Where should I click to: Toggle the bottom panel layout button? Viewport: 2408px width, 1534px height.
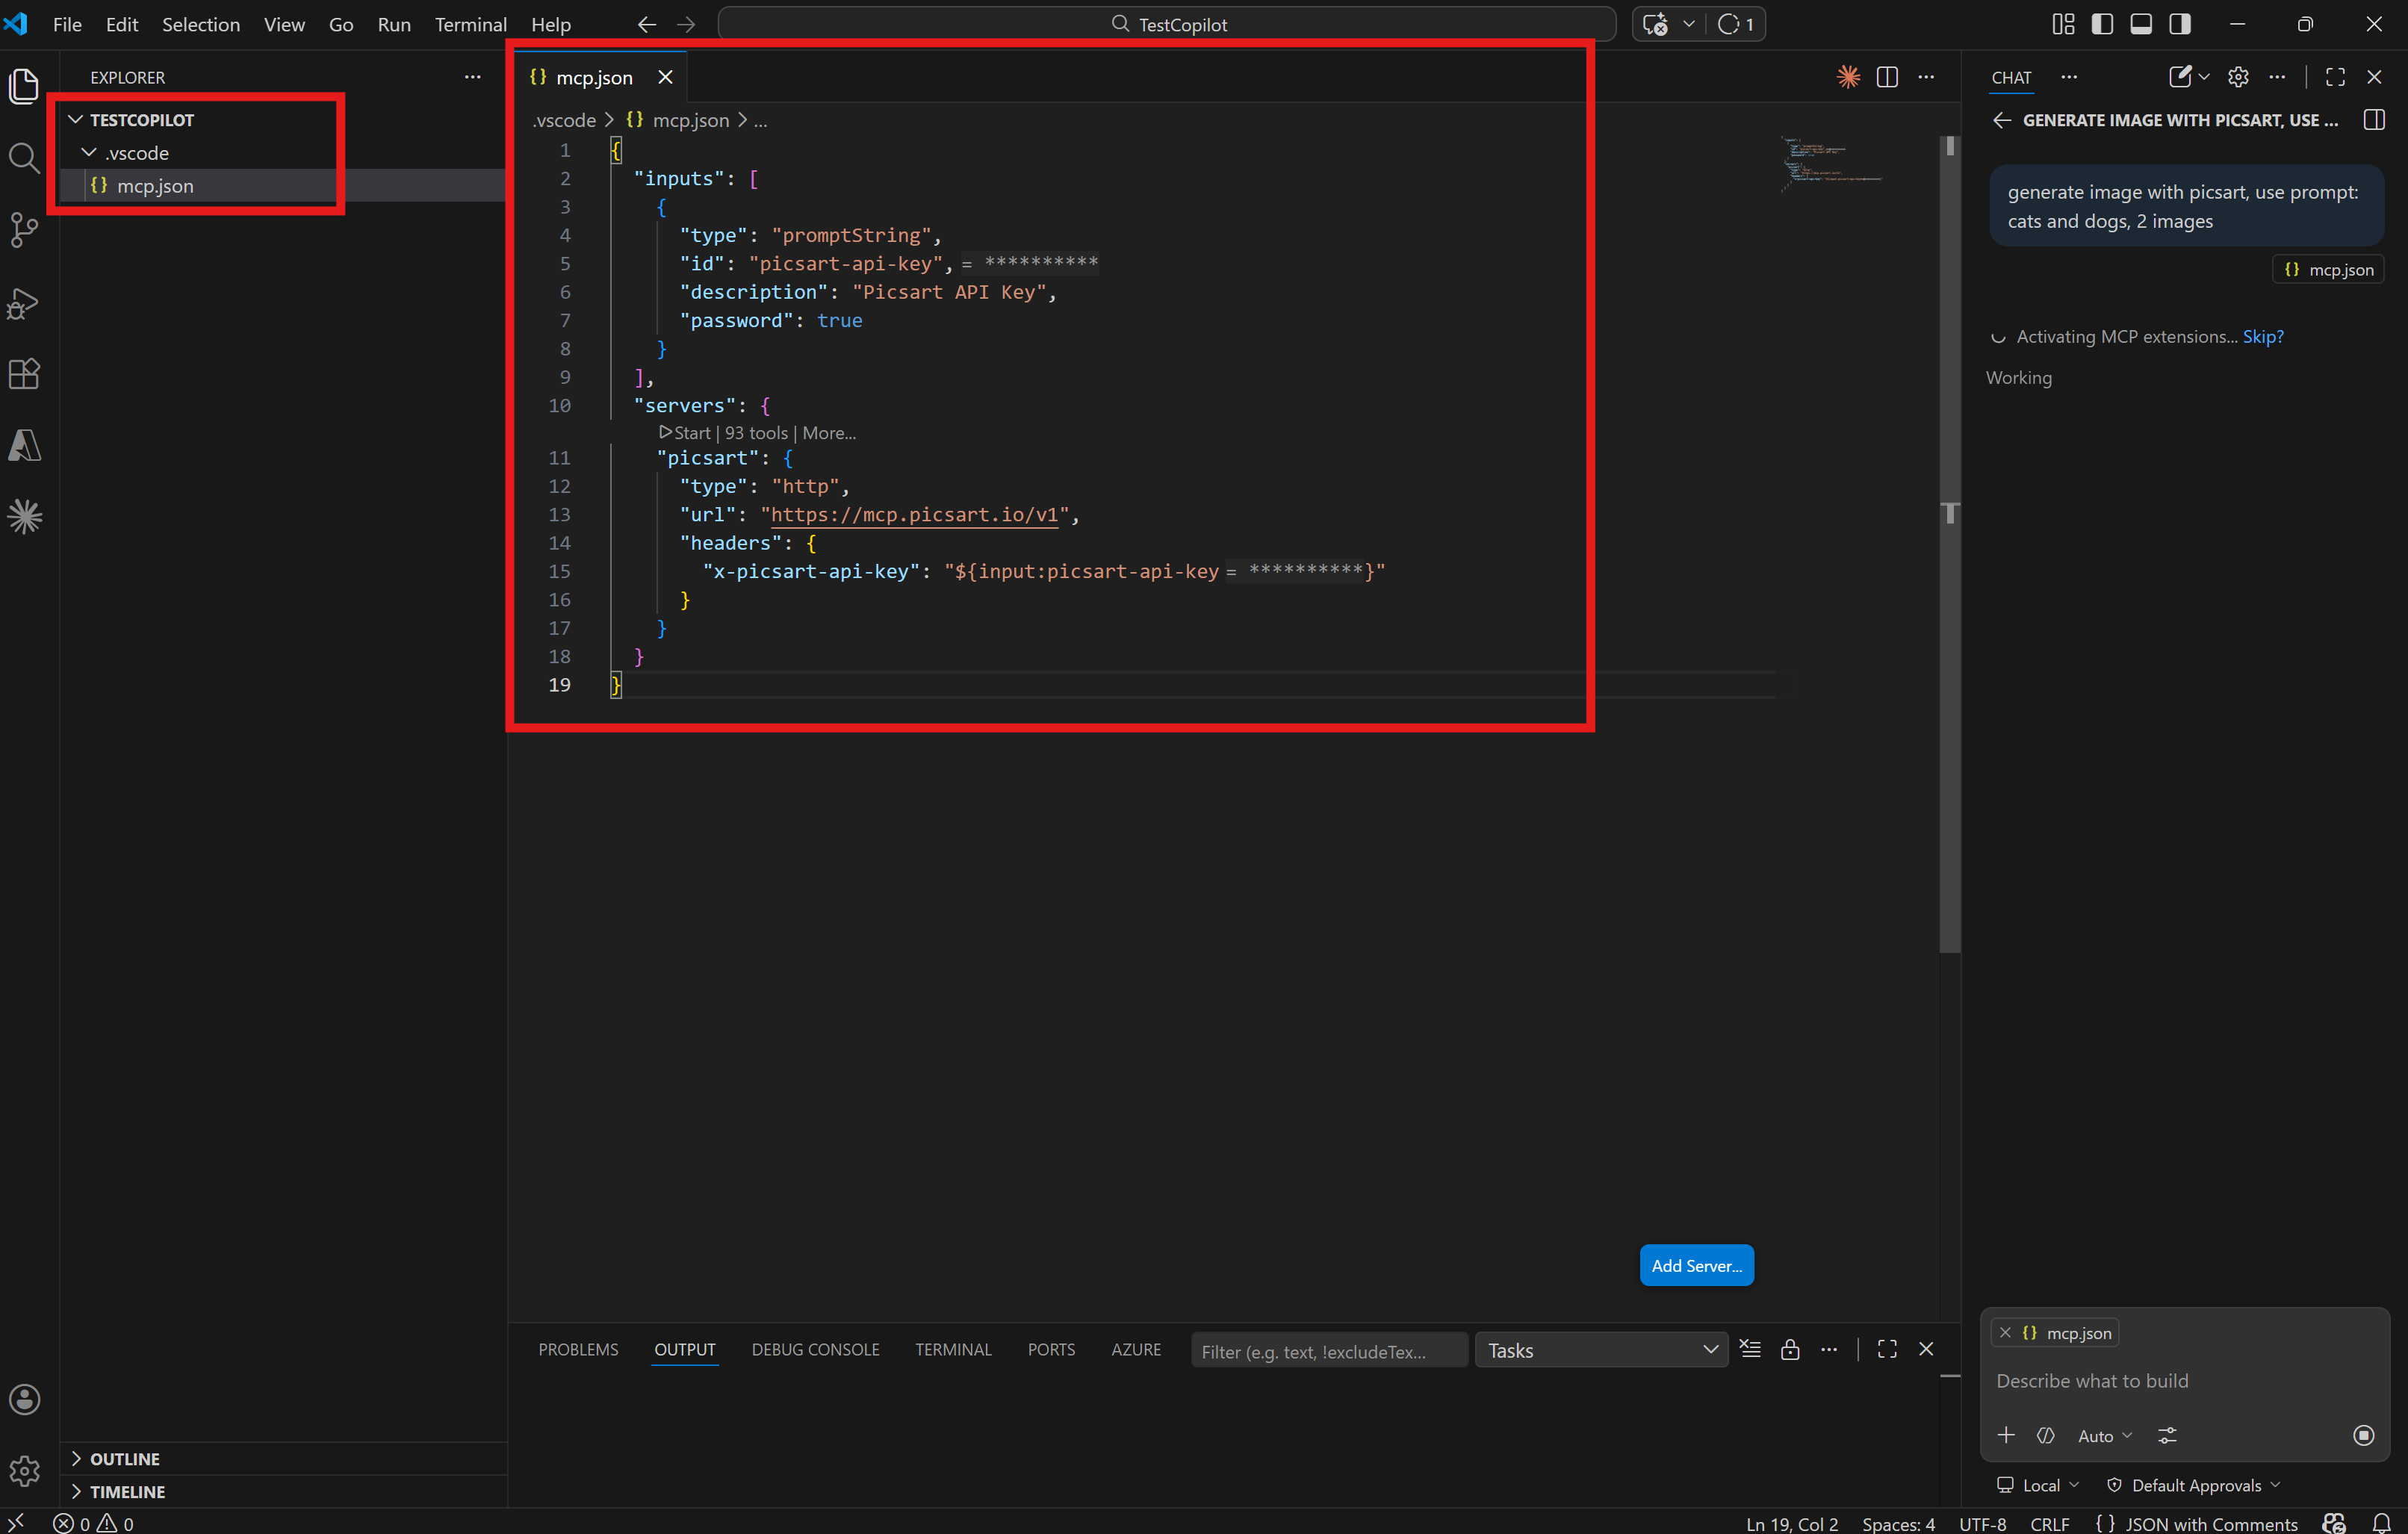point(2141,24)
